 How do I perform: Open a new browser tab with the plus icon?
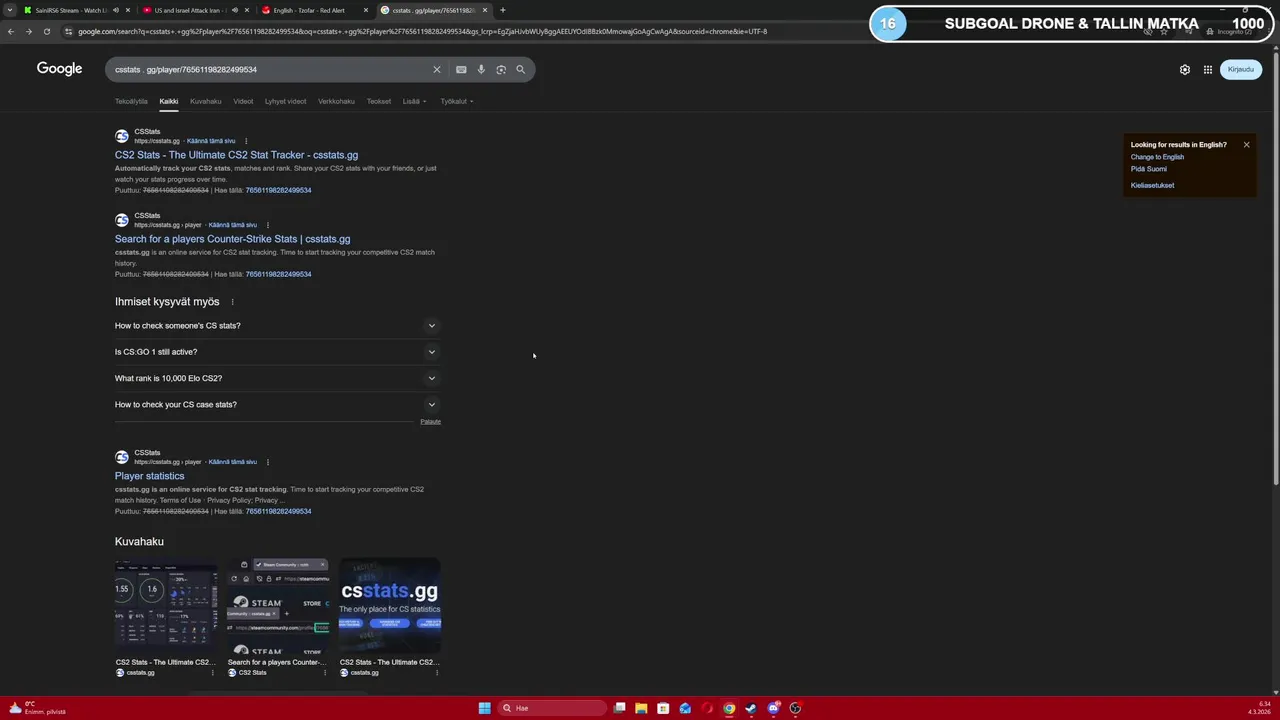coord(502,10)
